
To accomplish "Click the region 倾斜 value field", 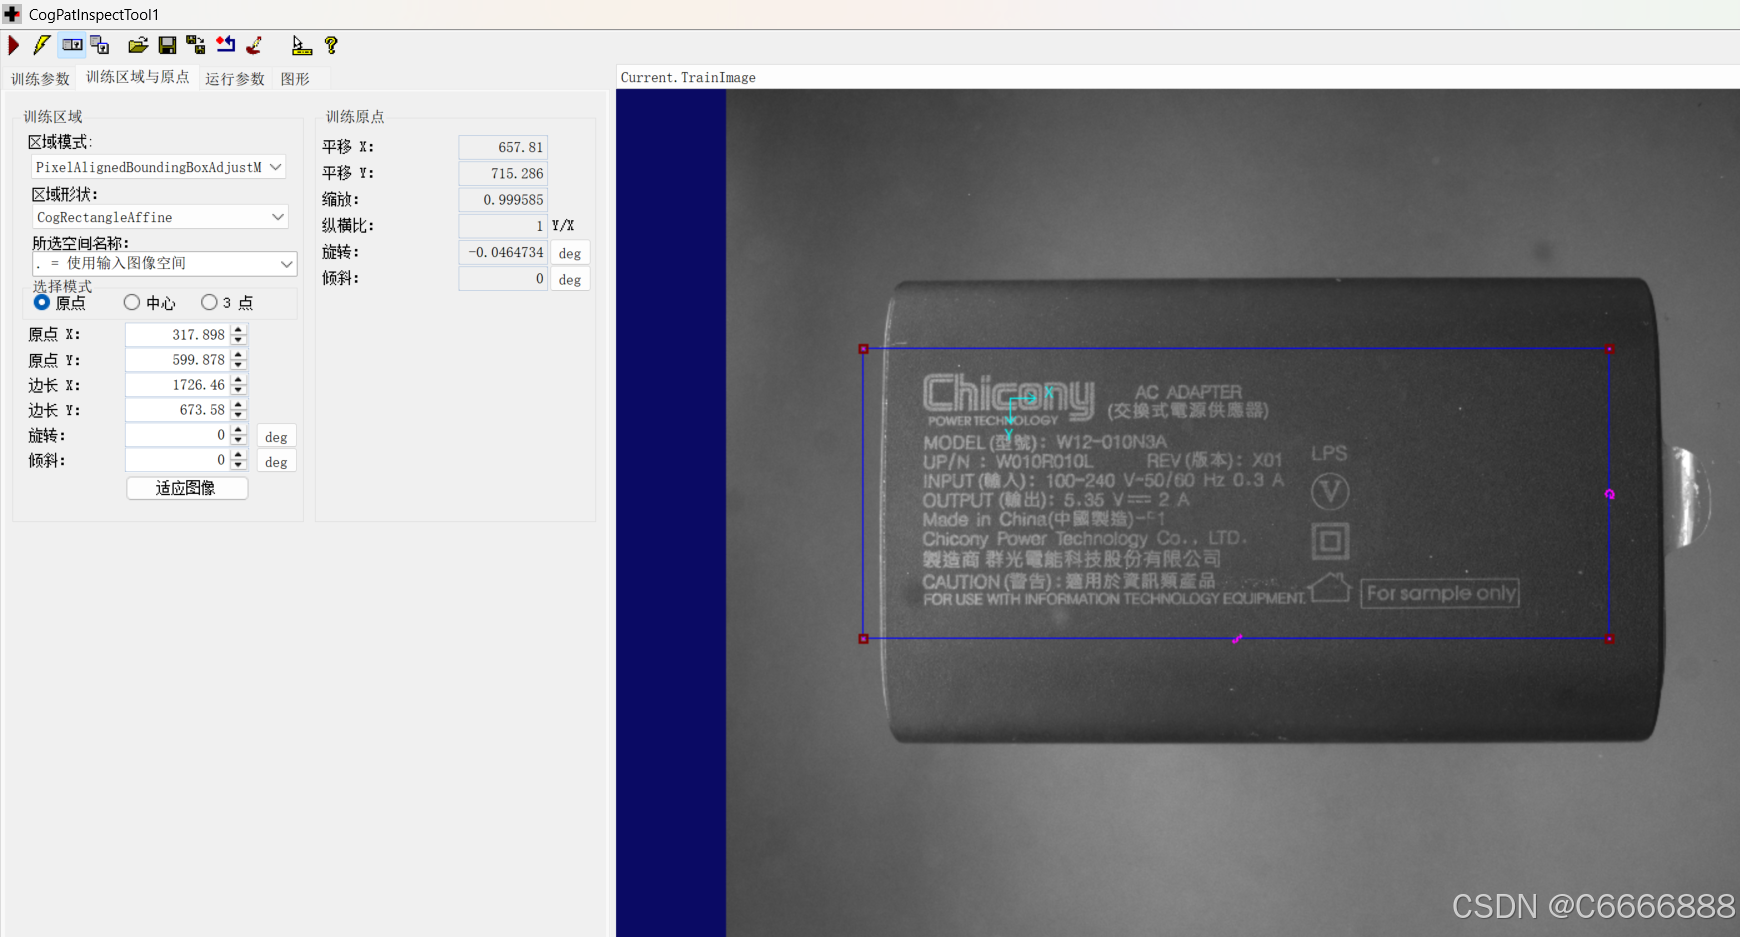I will (x=178, y=460).
